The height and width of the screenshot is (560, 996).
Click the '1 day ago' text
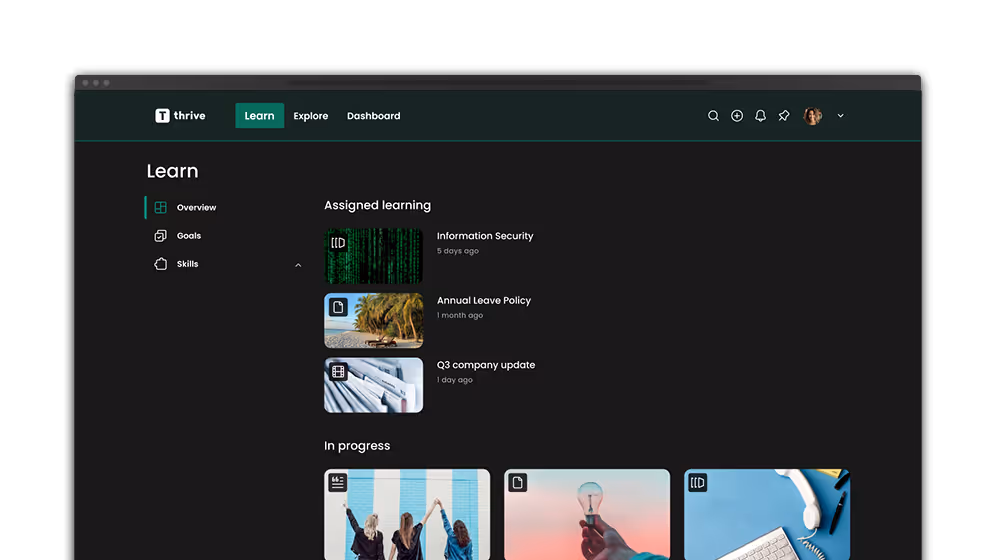pos(454,380)
